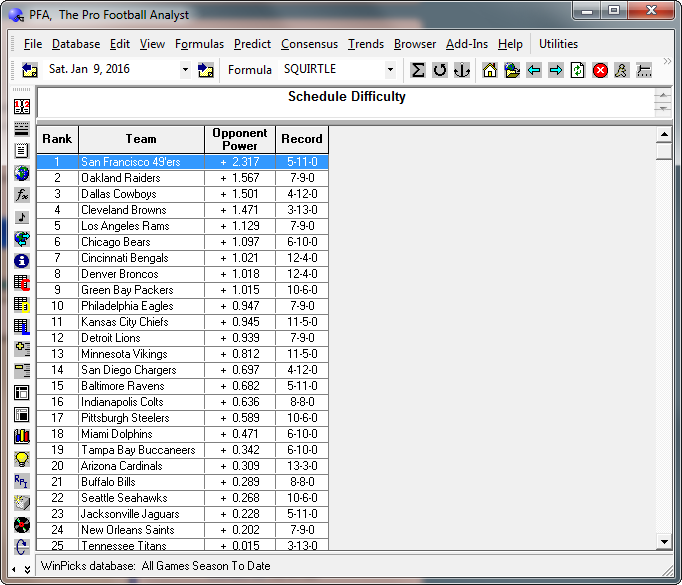
Task: Select the Dallas Cowboys team cell
Action: (141, 194)
